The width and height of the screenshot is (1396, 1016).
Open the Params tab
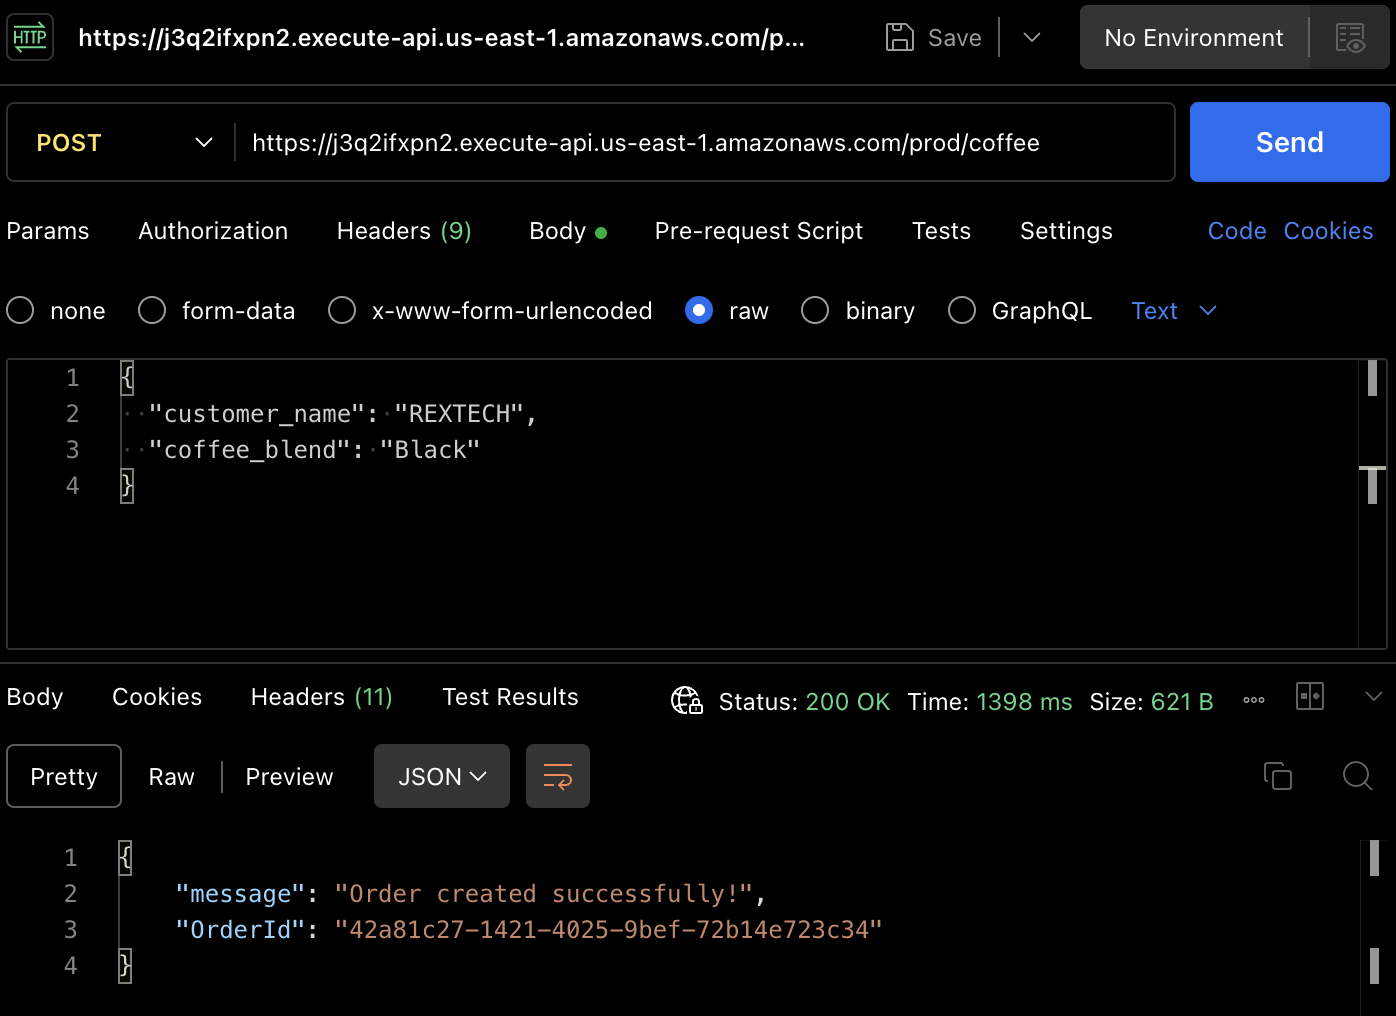tap(48, 231)
